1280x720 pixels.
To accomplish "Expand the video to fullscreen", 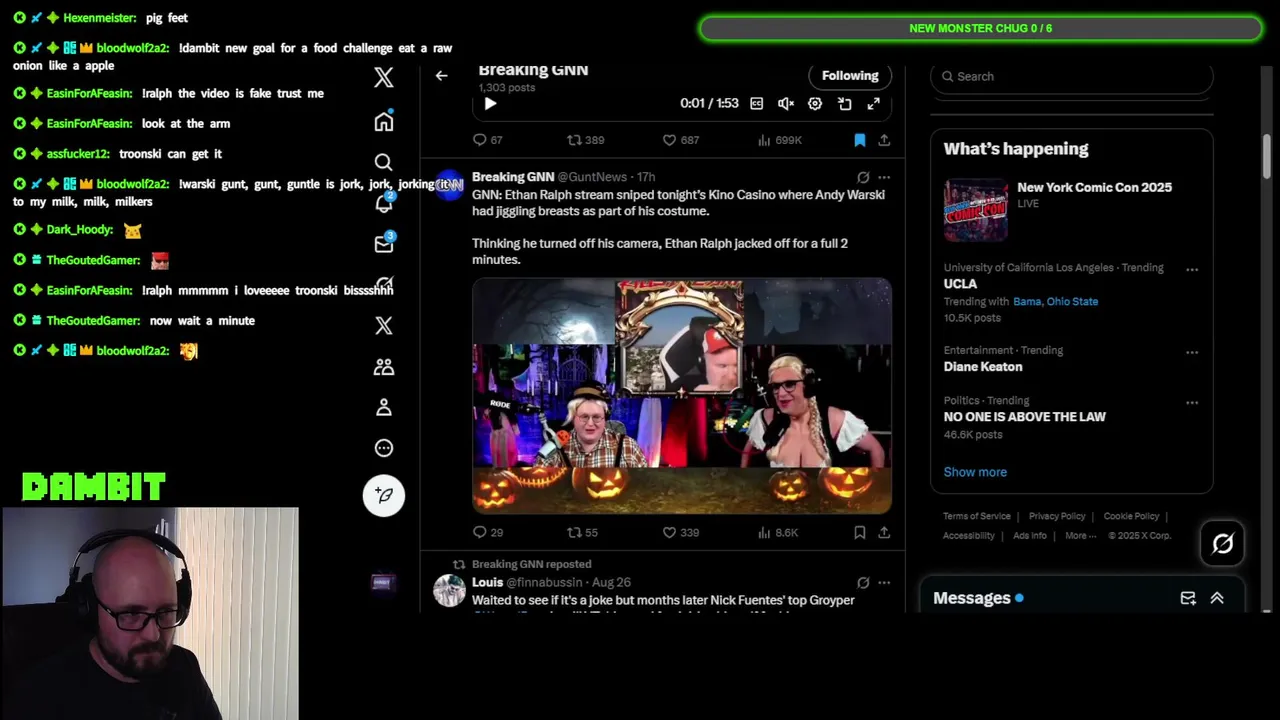I will tap(873, 104).
